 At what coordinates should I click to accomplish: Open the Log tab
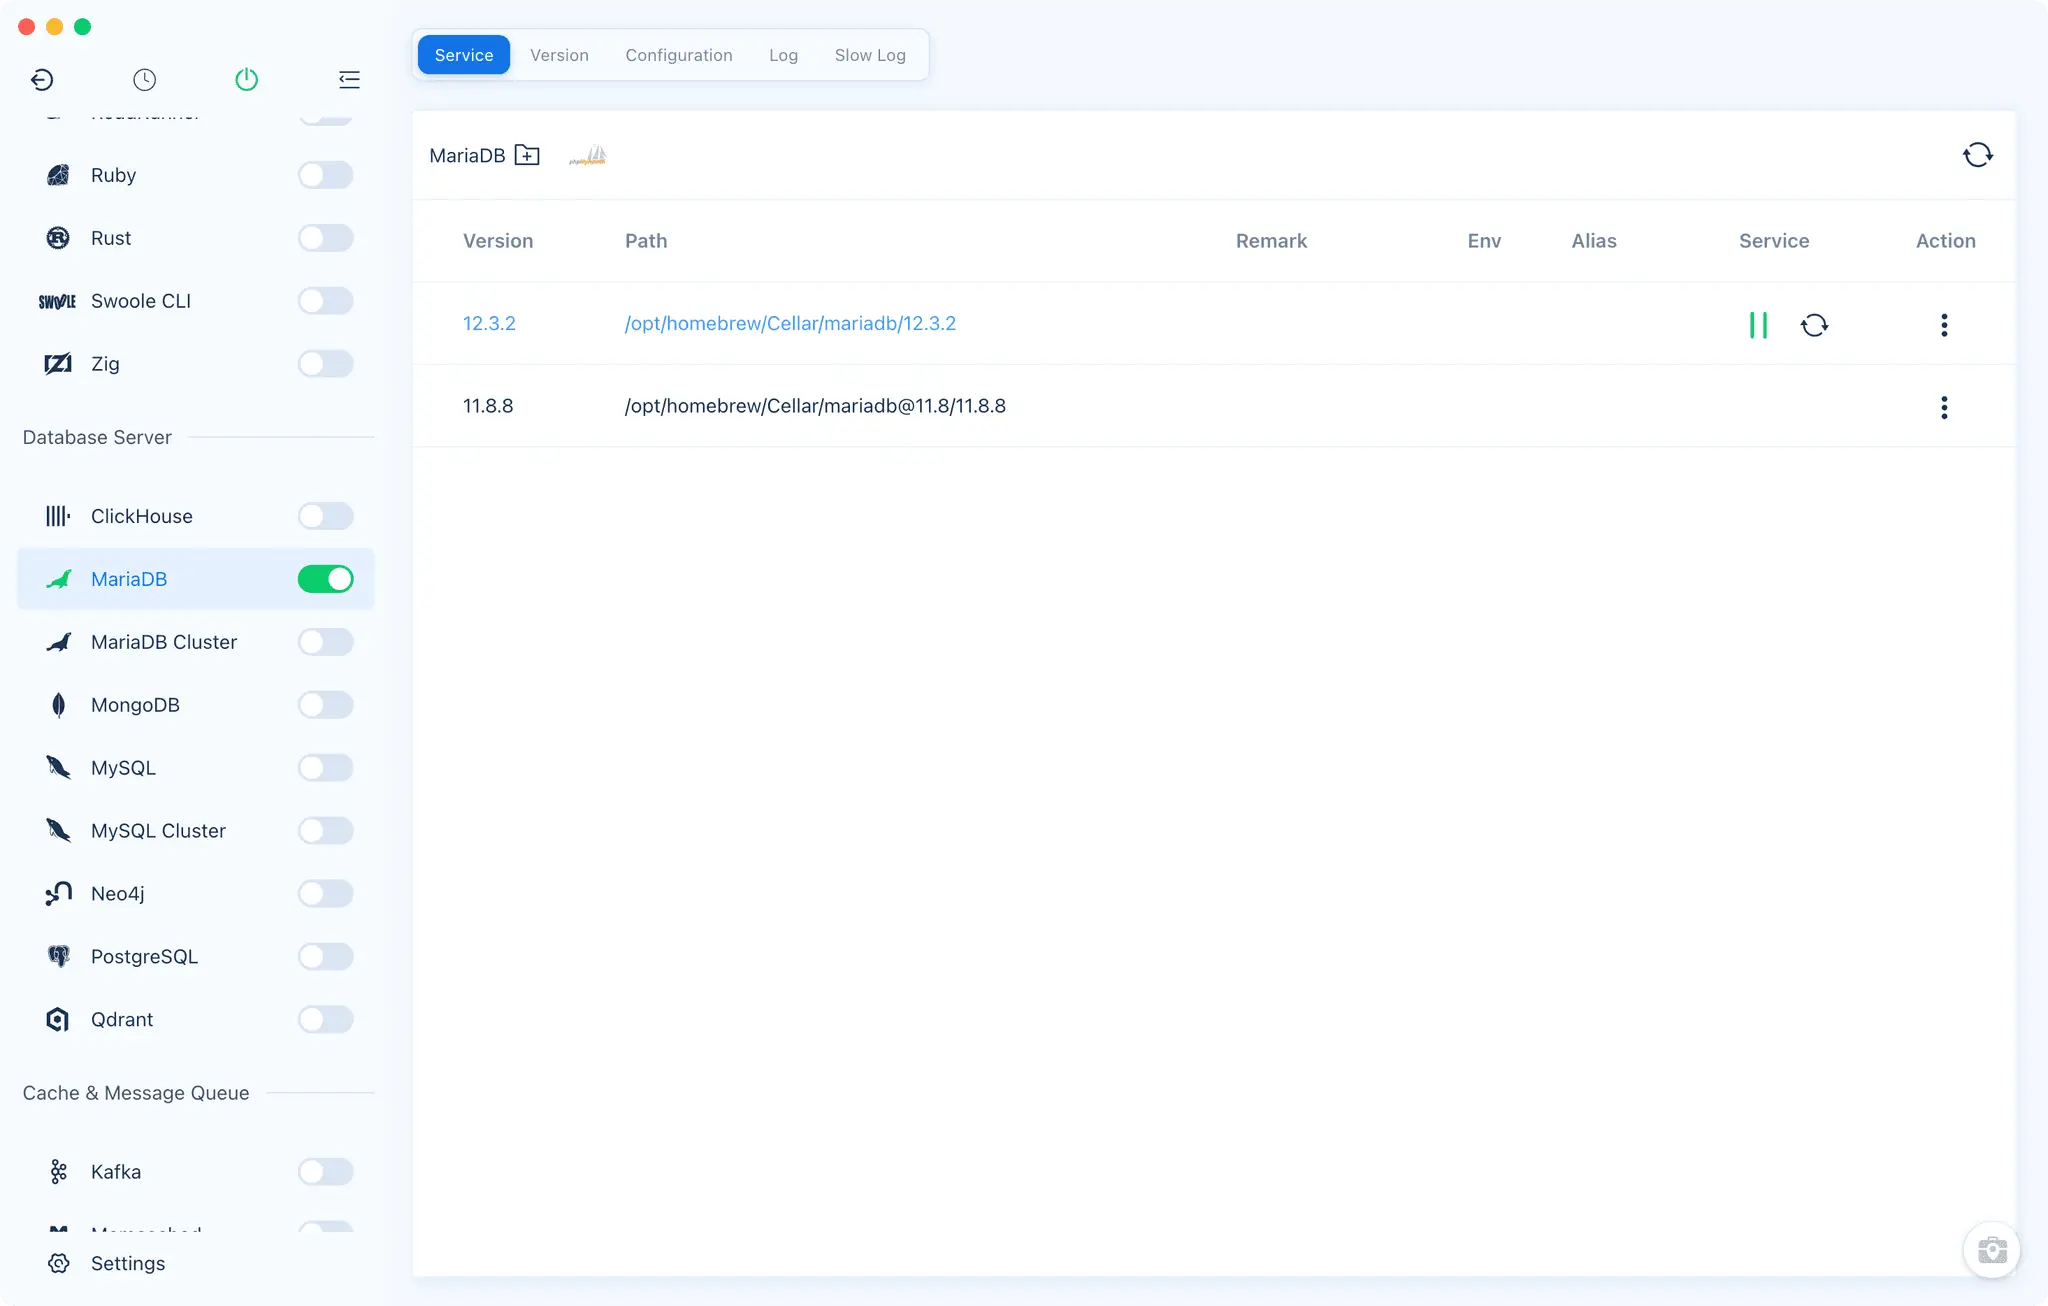783,55
